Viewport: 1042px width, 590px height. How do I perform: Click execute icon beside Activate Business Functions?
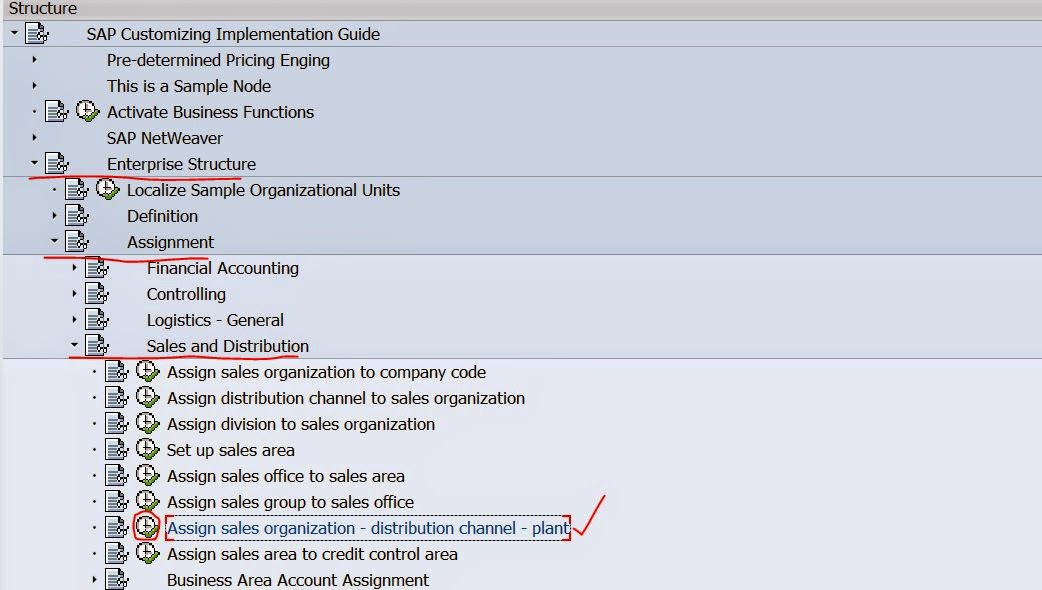click(x=87, y=112)
